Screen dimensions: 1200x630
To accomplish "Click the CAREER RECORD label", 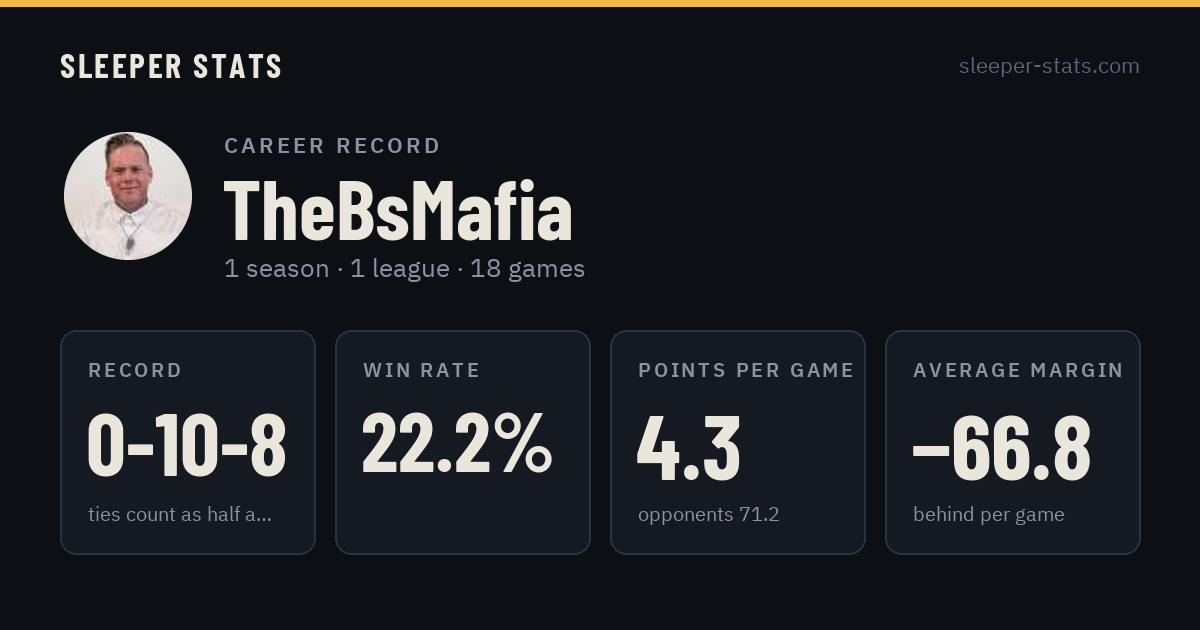I will click(332, 146).
